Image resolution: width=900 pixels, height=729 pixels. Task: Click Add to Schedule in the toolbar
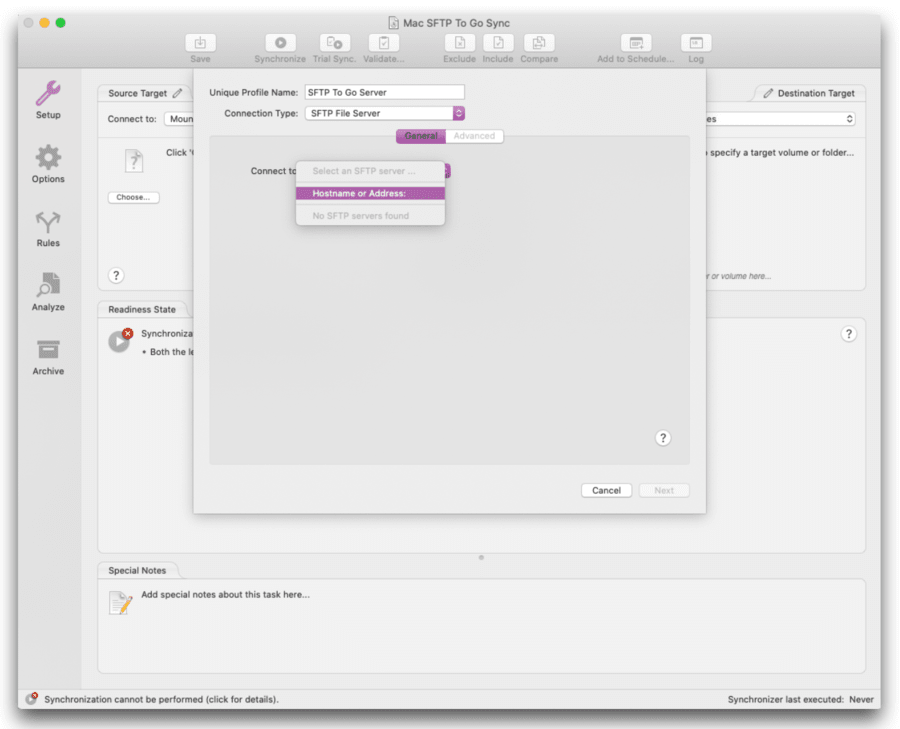[634, 44]
